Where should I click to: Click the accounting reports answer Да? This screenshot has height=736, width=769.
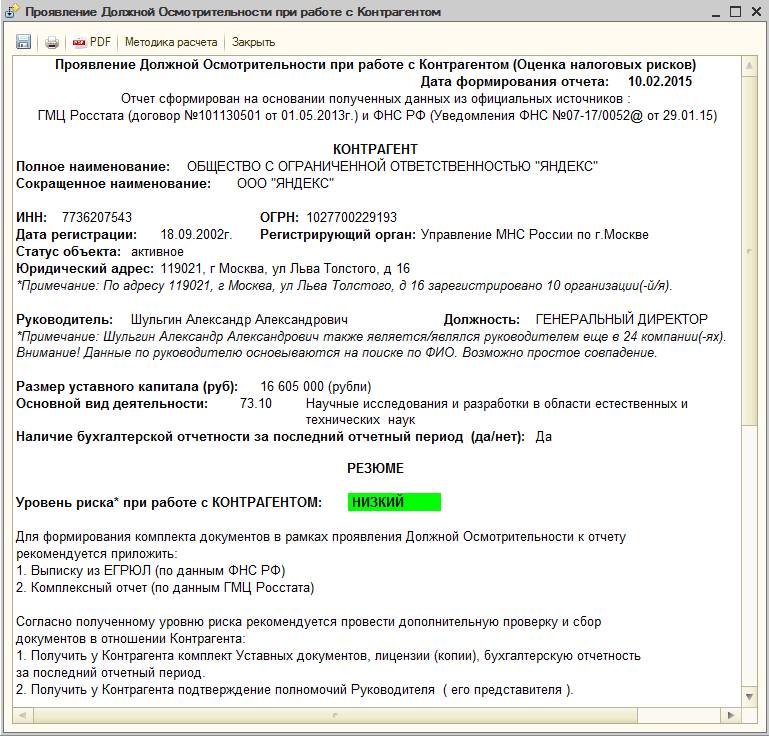(x=543, y=436)
